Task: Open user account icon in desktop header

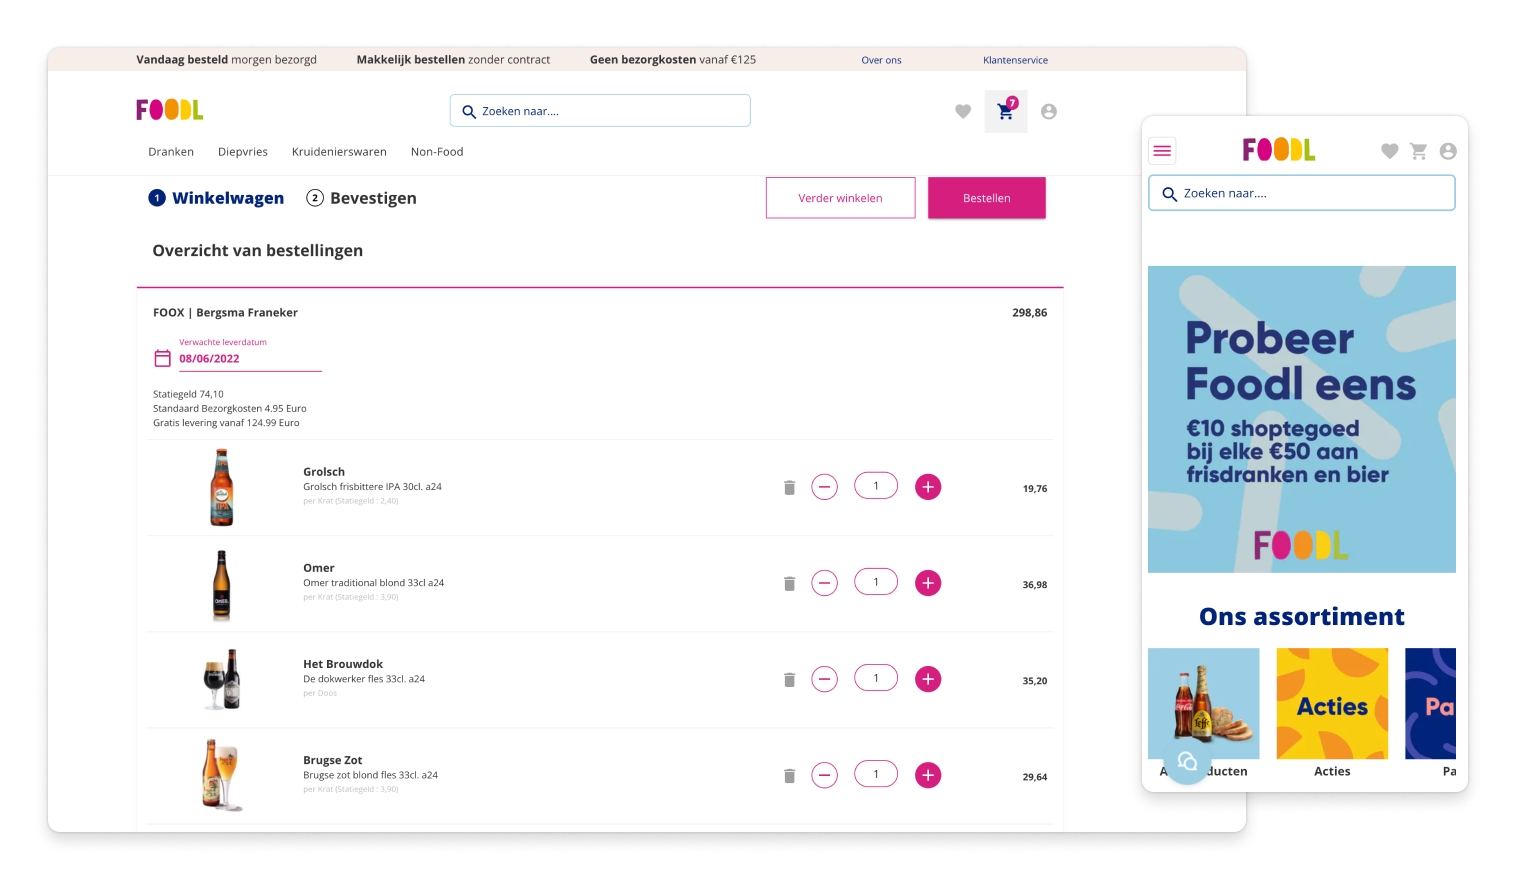Action: tap(1049, 111)
